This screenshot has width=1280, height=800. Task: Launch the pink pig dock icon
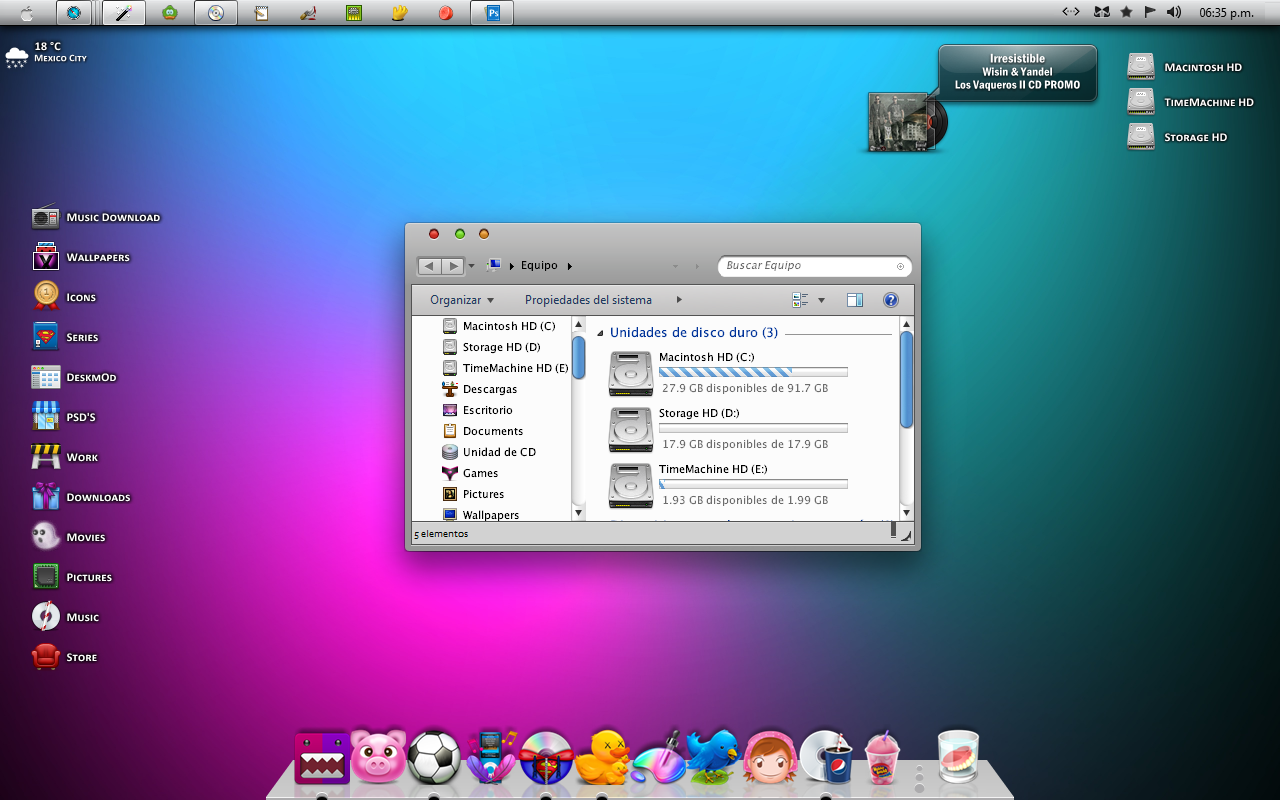point(378,757)
